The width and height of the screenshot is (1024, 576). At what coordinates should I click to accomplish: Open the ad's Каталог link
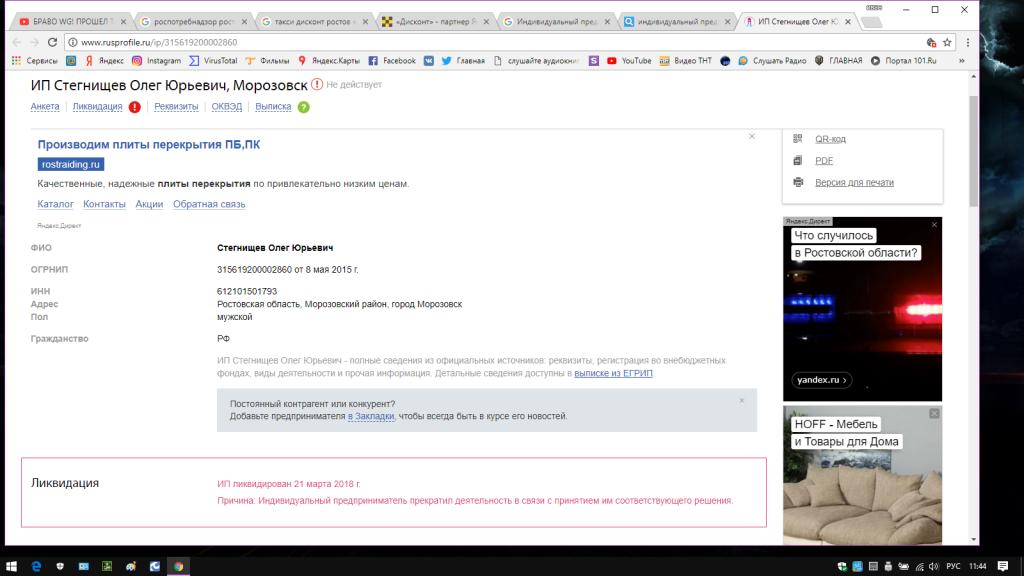pyautogui.click(x=56, y=204)
